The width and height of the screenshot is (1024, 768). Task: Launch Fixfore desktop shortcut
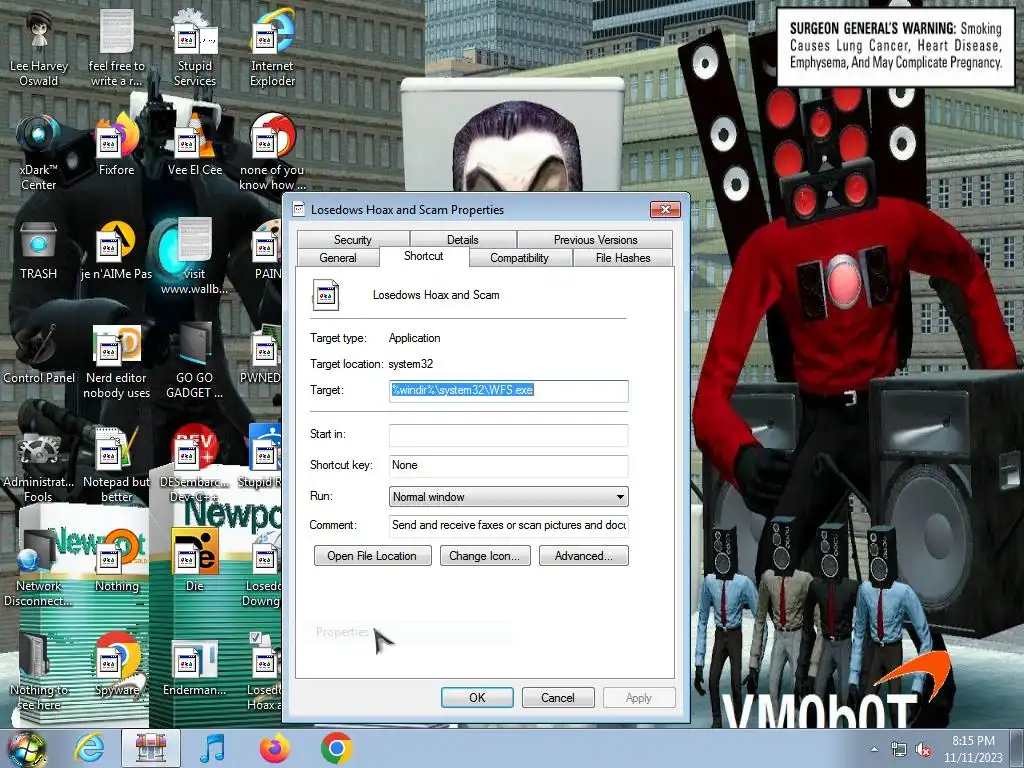click(x=116, y=145)
